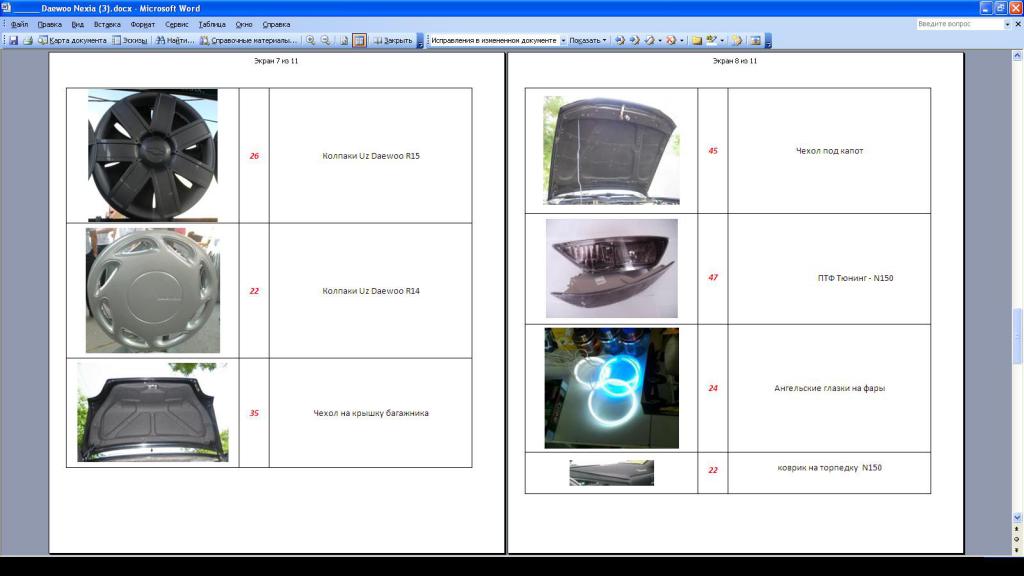The height and width of the screenshot is (576, 1024).
Task: Expand the Показать dropdown menu
Action: coord(588,41)
